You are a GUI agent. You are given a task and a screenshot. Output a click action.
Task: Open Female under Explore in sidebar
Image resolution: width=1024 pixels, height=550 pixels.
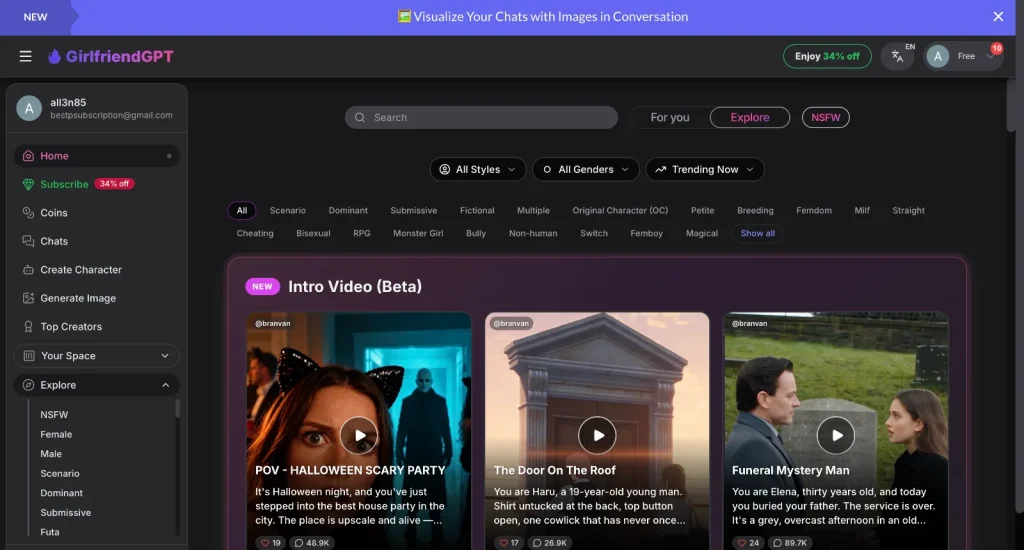pos(56,434)
